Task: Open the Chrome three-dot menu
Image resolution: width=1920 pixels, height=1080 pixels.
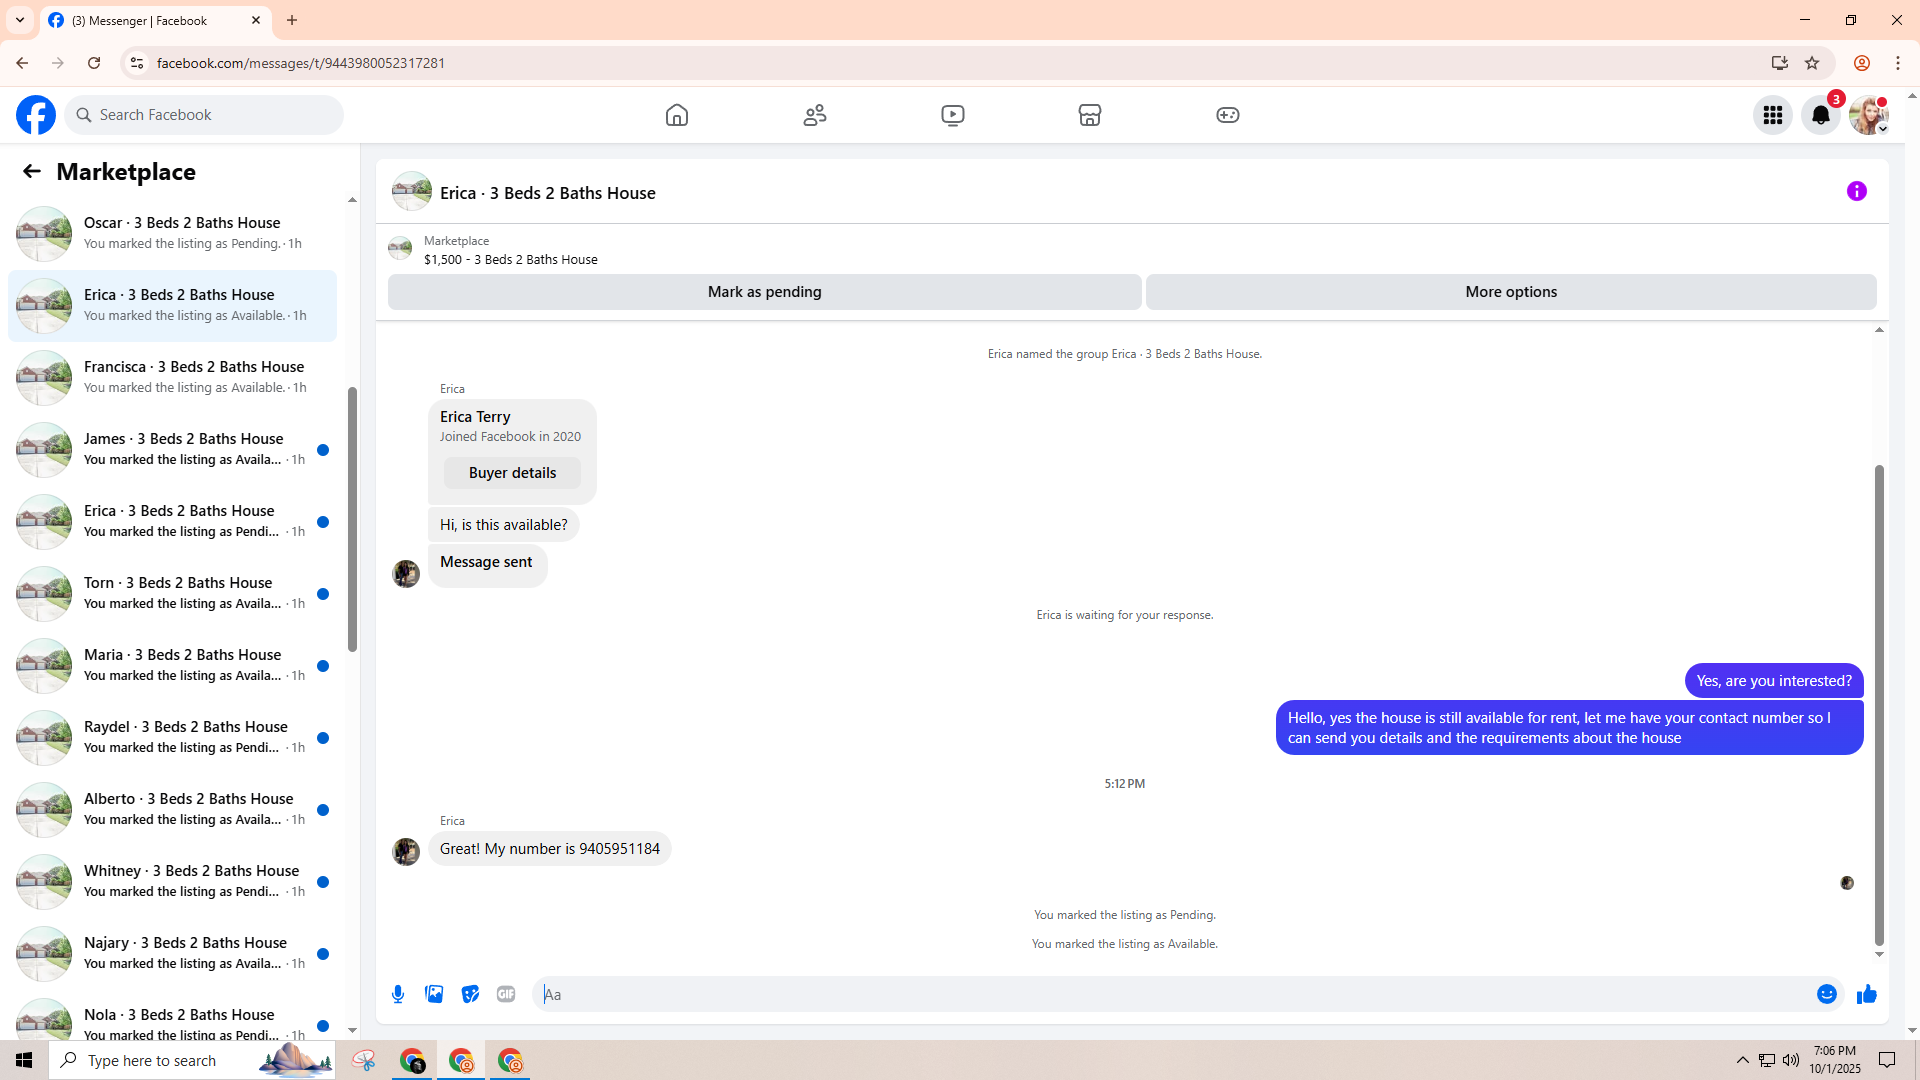Action: 1898,63
